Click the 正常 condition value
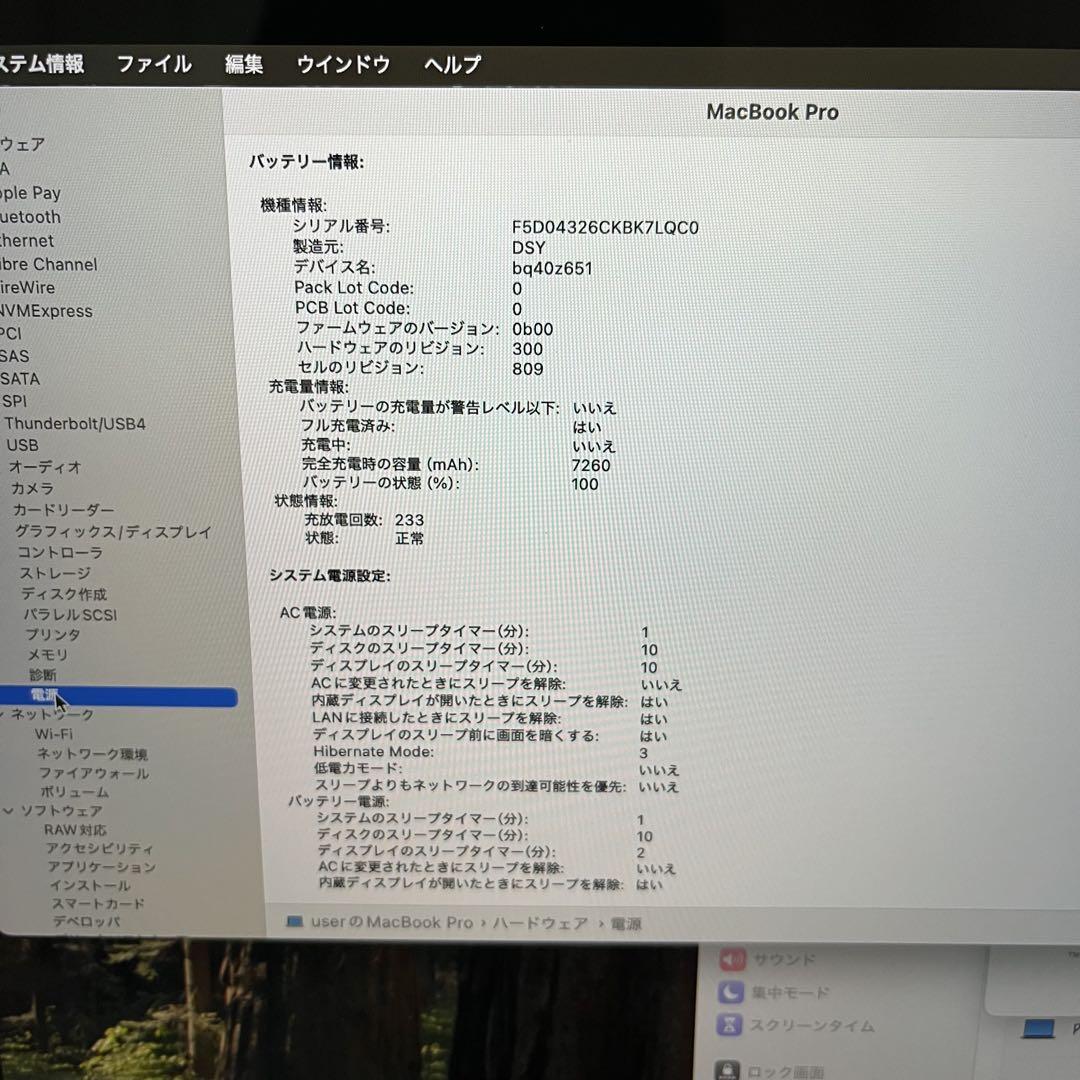Image resolution: width=1080 pixels, height=1080 pixels. tap(409, 539)
